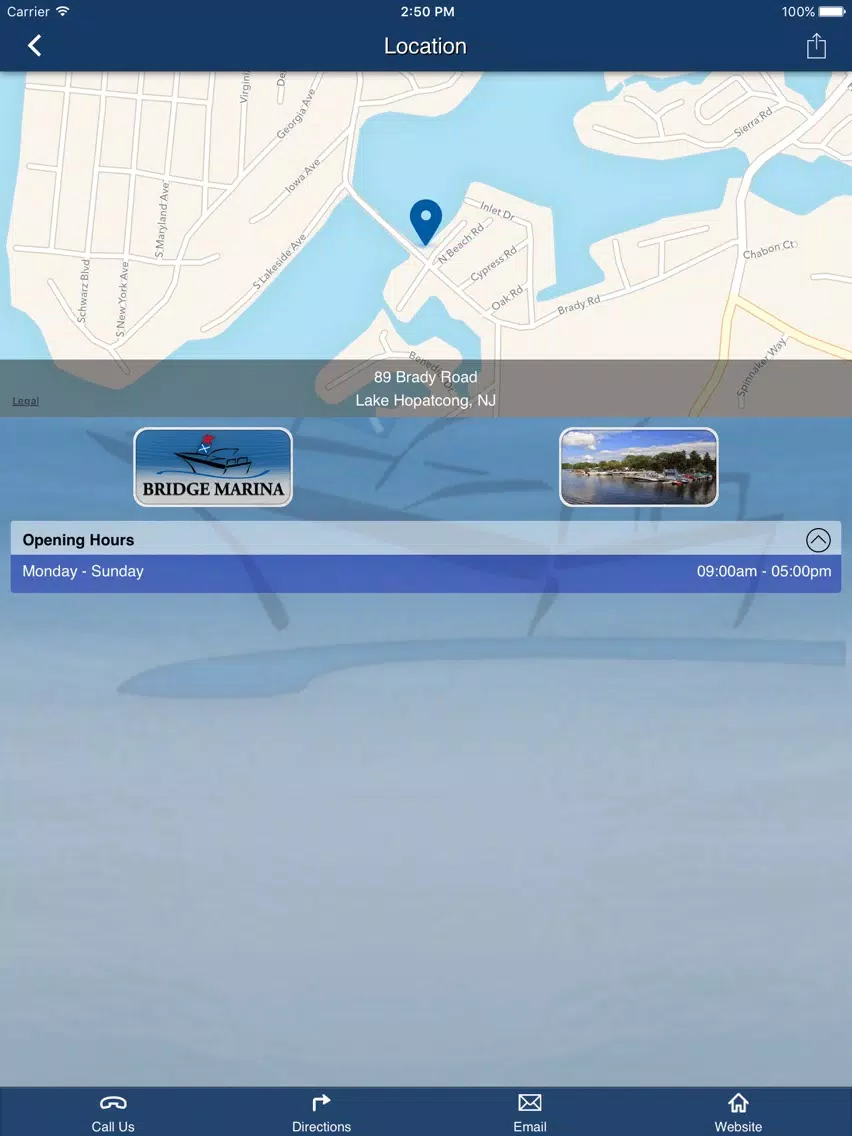Select the Monday - Sunday hours row
Viewport: 852px width, 1136px height.
[426, 573]
